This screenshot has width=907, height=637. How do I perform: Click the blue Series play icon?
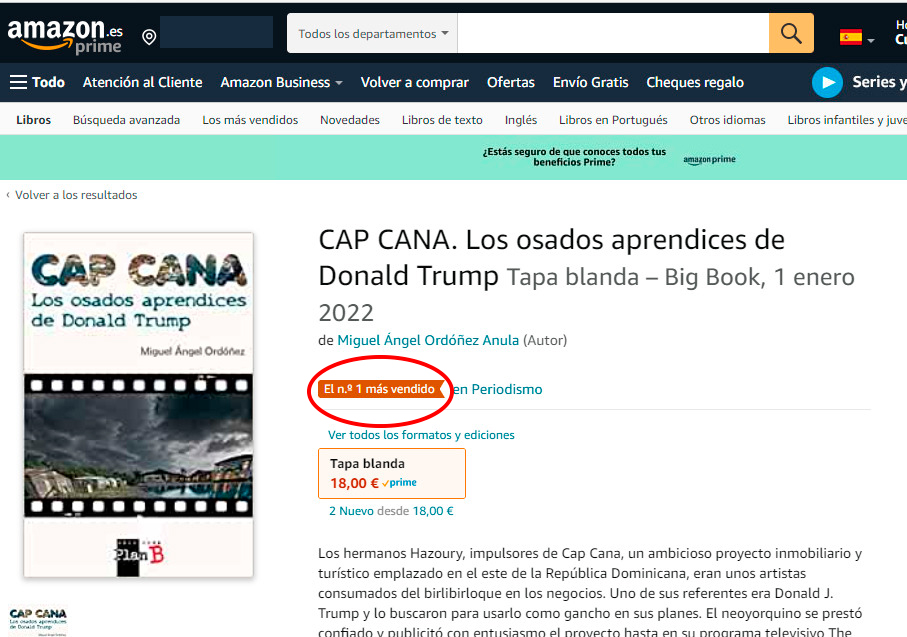(827, 83)
